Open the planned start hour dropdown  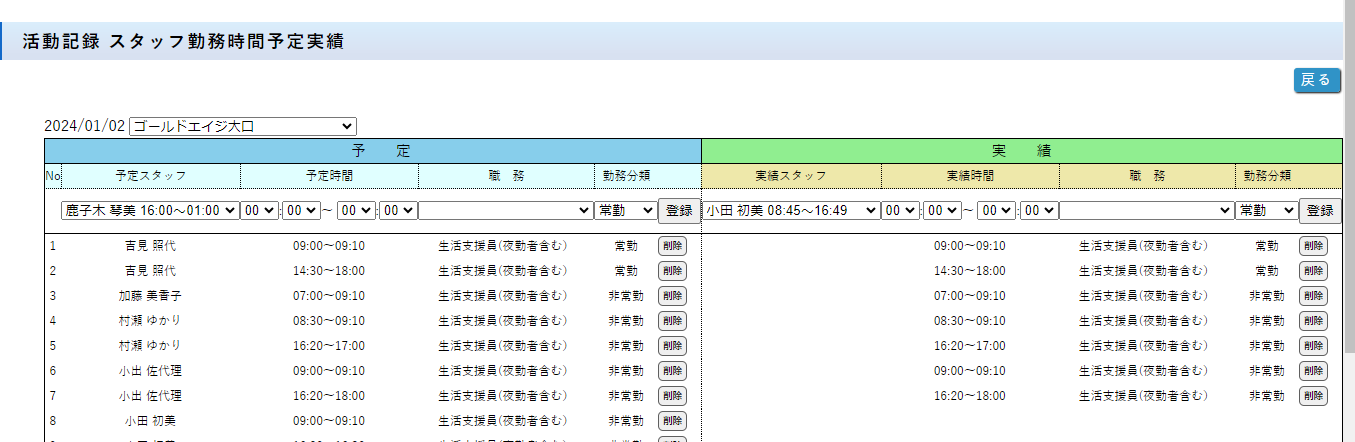[259, 210]
